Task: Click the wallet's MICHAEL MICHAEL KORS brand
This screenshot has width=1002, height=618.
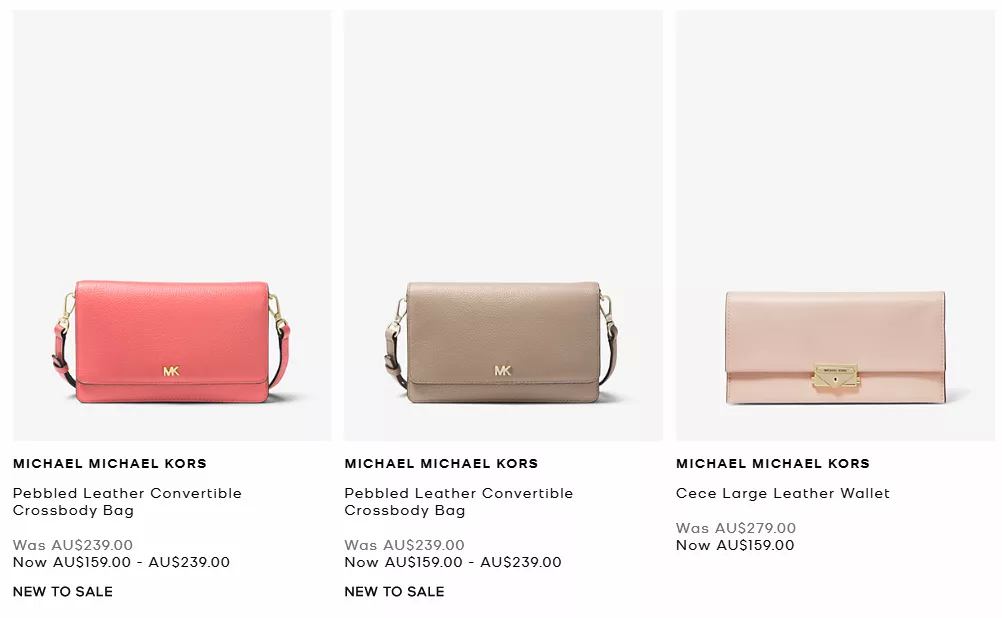Action: coord(773,463)
